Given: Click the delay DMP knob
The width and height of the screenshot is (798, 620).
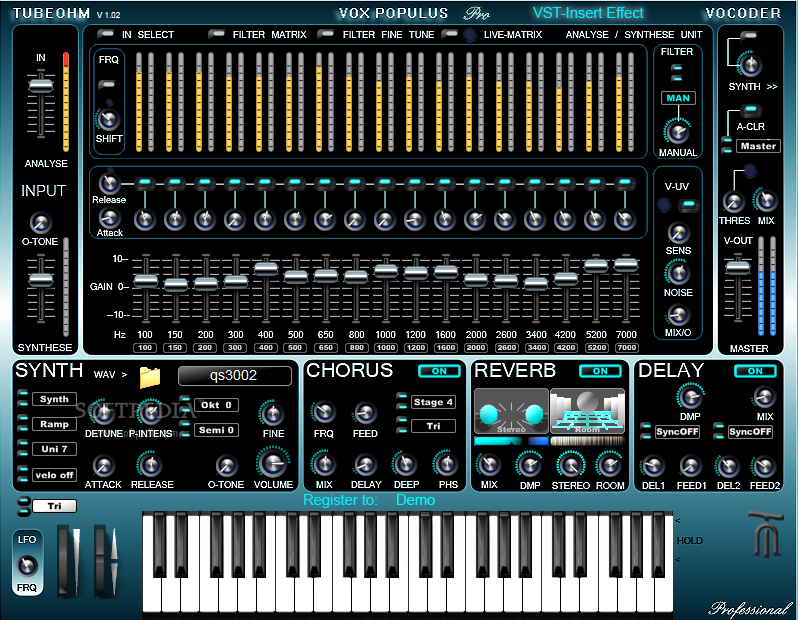Looking at the screenshot, I should coord(690,397).
